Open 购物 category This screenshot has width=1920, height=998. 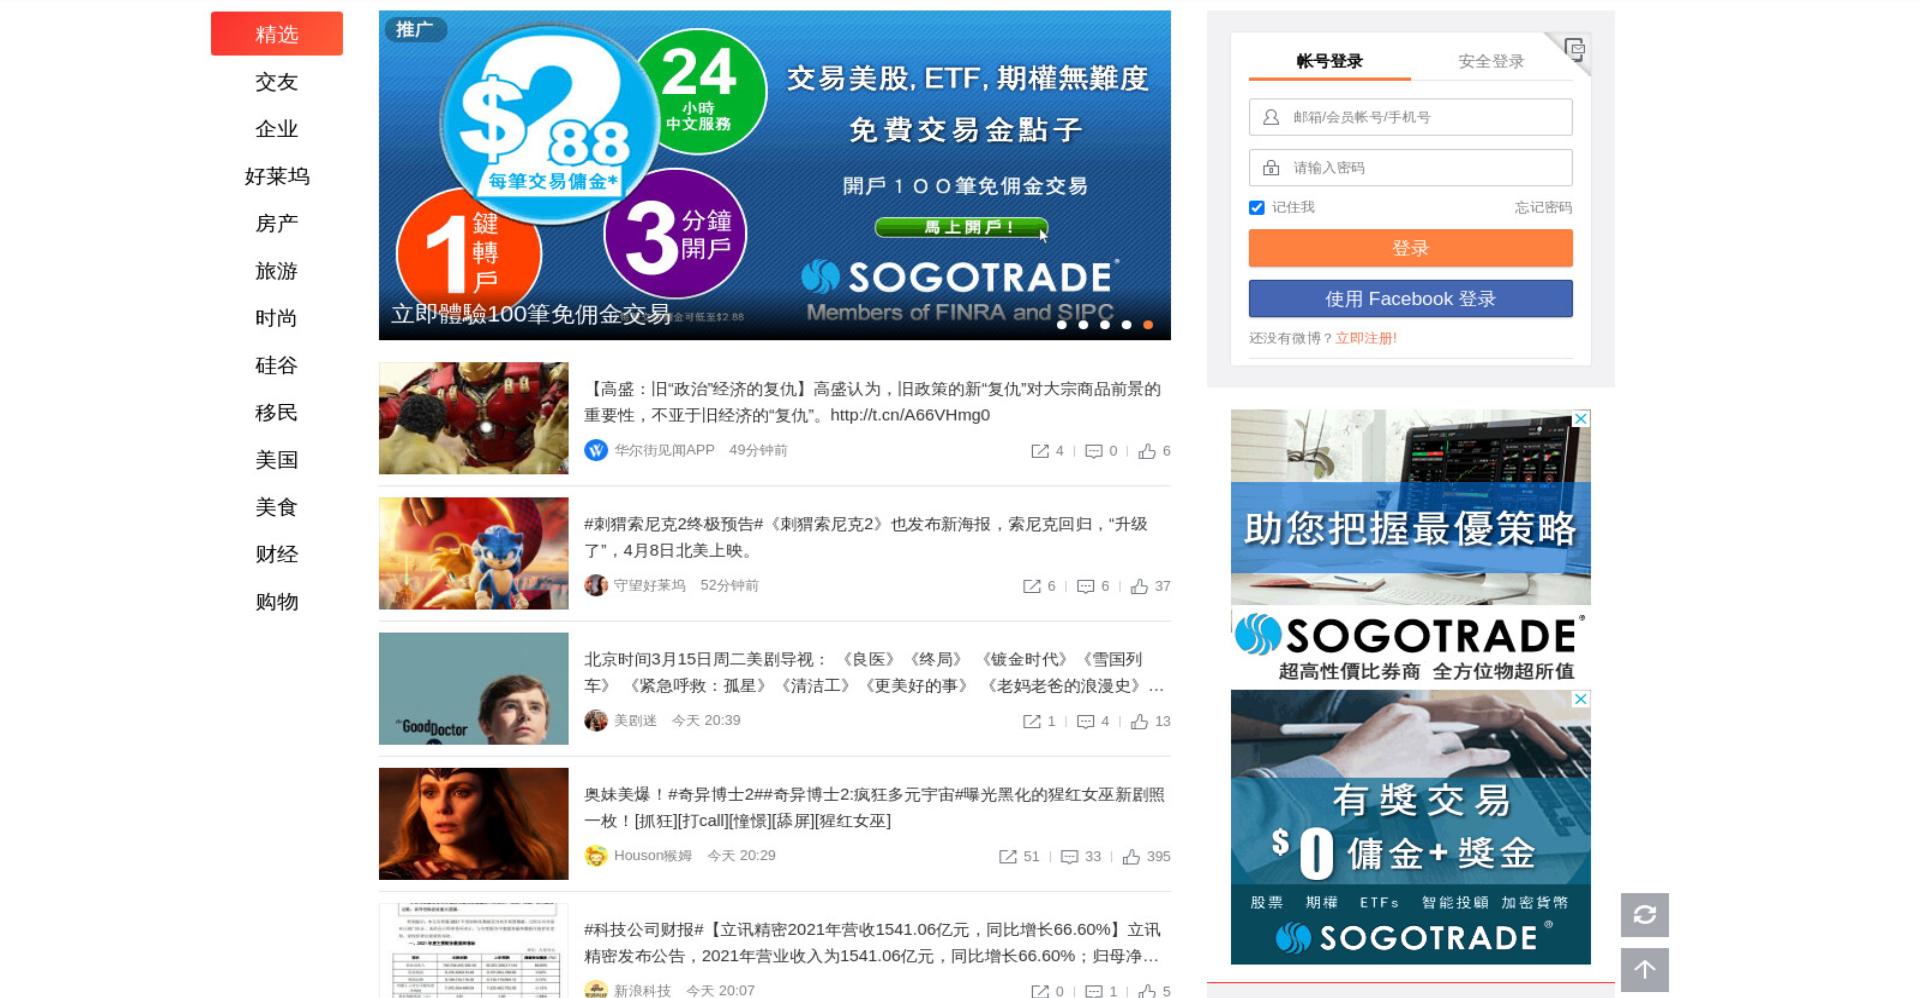point(277,602)
